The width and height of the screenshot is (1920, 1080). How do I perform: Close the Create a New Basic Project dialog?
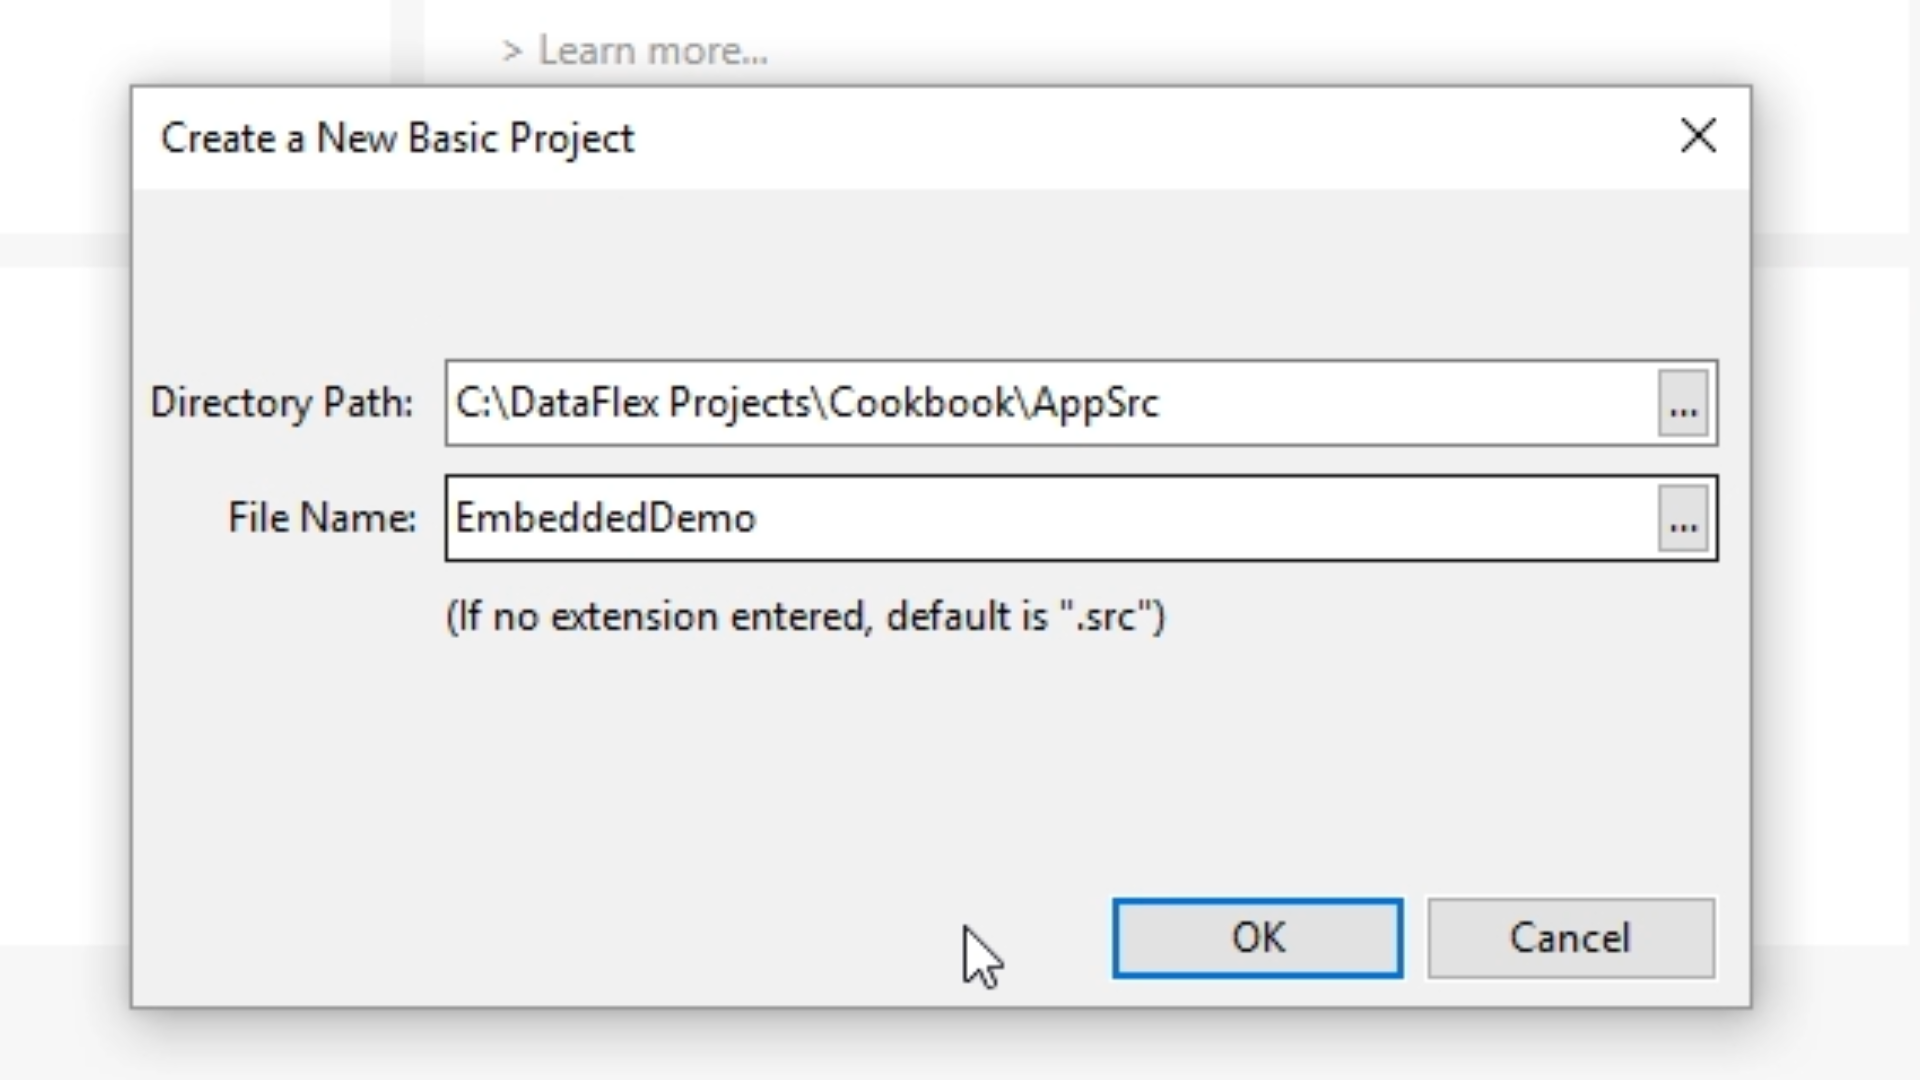pos(1698,136)
